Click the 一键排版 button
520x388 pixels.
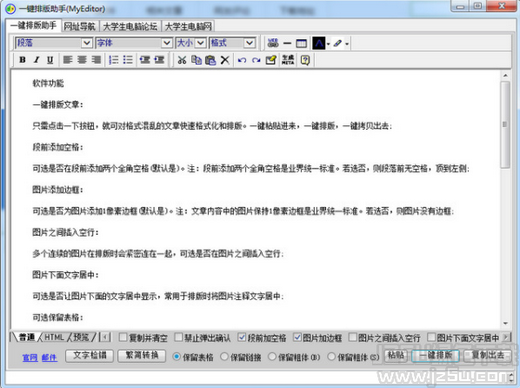436,356
